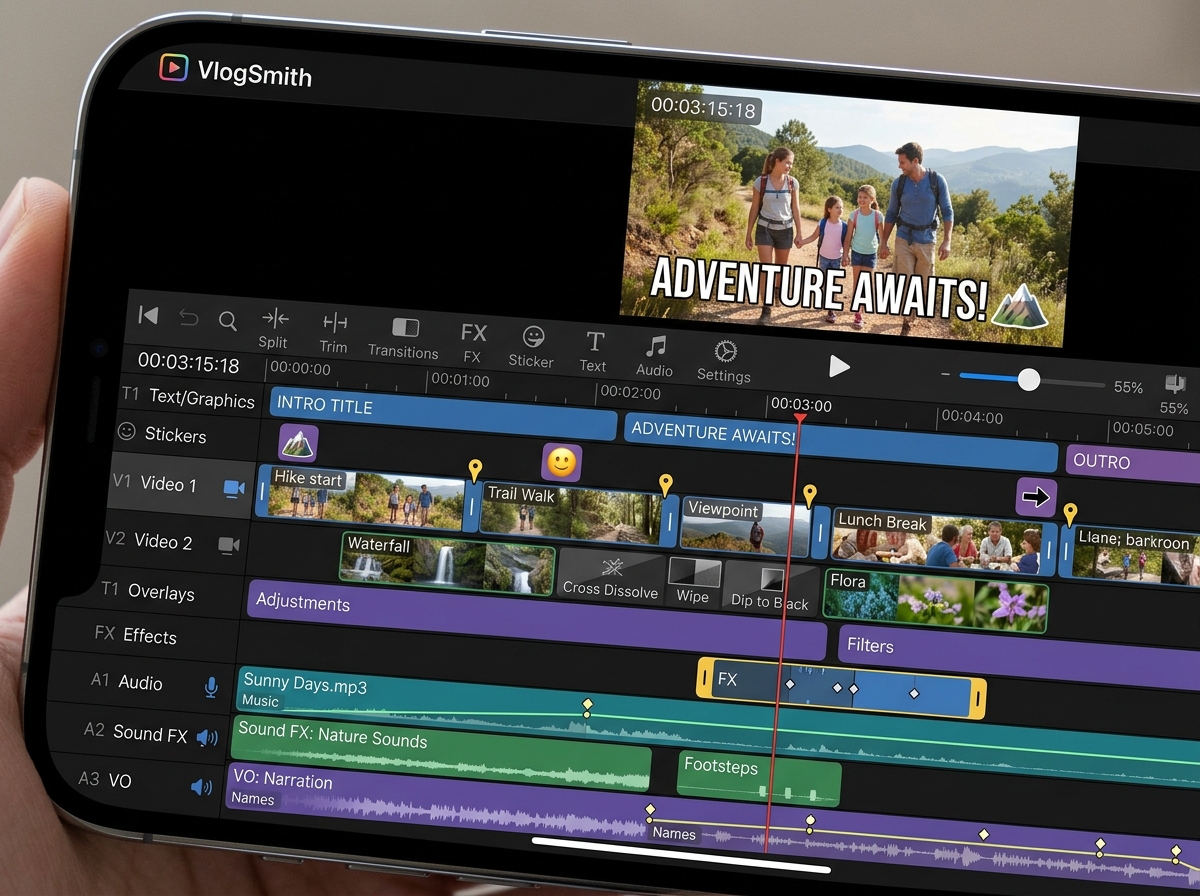This screenshot has height=896, width=1200.
Task: Click the minus zoom-out icon
Action: pos(946,375)
